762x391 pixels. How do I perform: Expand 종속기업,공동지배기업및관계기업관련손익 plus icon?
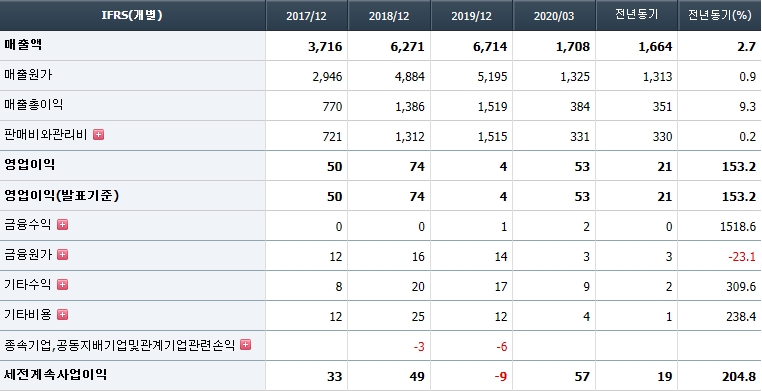click(246, 345)
